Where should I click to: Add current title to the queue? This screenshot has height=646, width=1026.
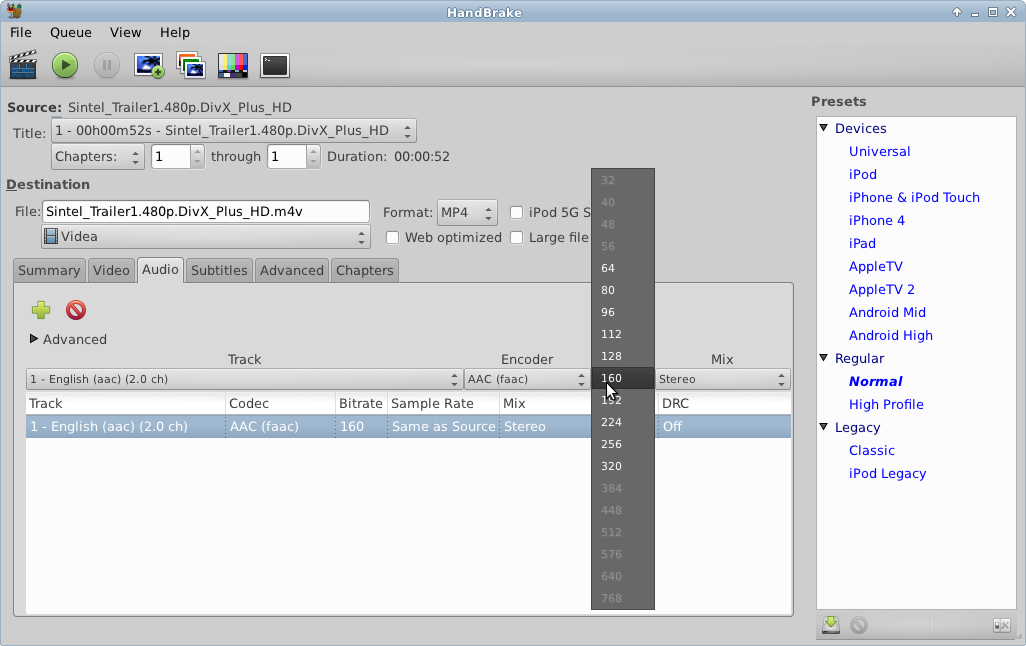(x=149, y=65)
